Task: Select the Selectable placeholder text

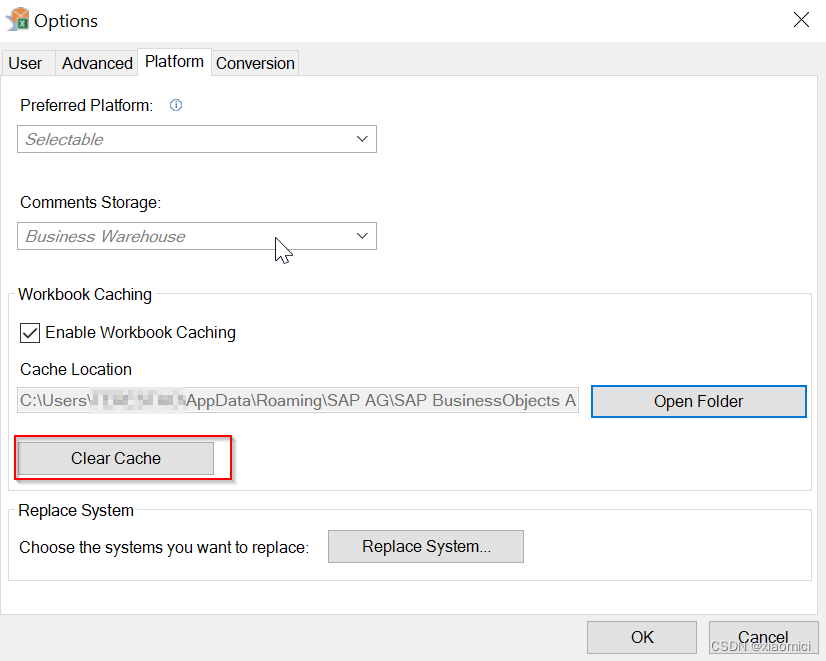Action: [64, 139]
